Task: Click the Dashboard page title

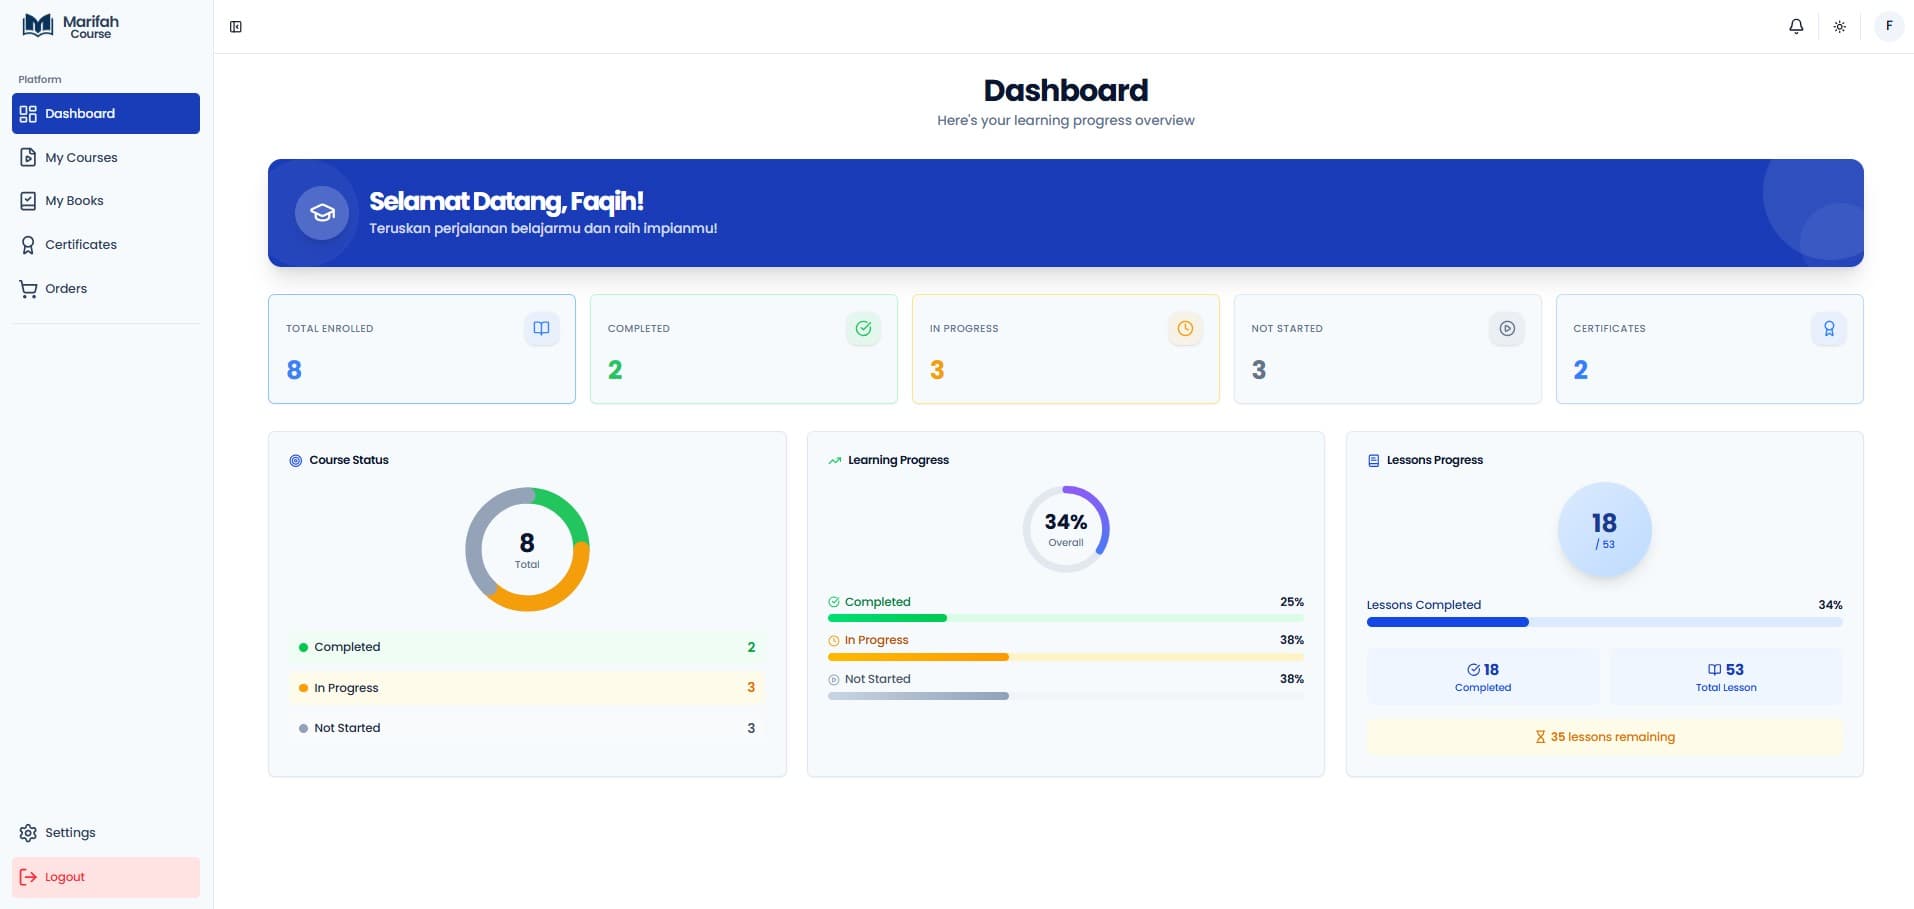Action: point(1066,90)
